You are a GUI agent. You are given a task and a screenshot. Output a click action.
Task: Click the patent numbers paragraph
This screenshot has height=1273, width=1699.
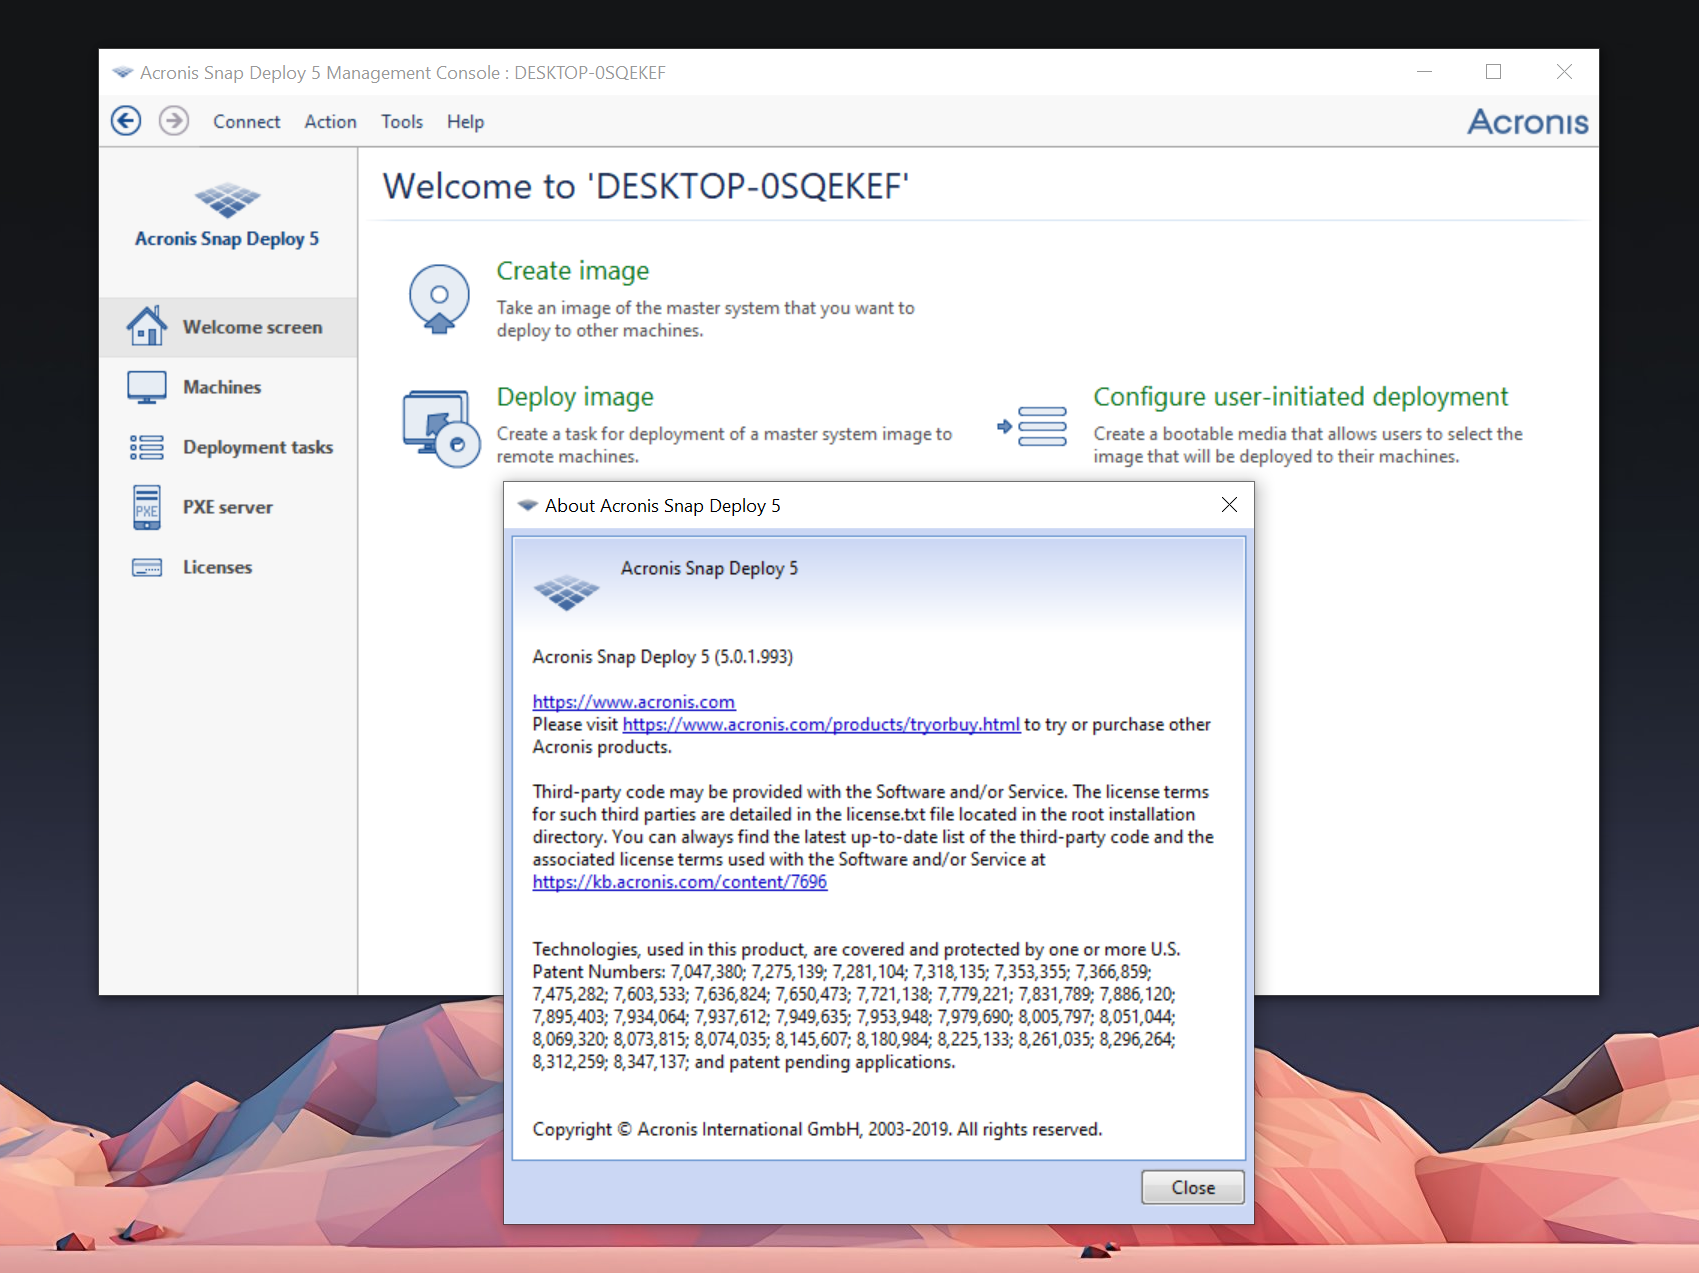pyautogui.click(x=856, y=1005)
